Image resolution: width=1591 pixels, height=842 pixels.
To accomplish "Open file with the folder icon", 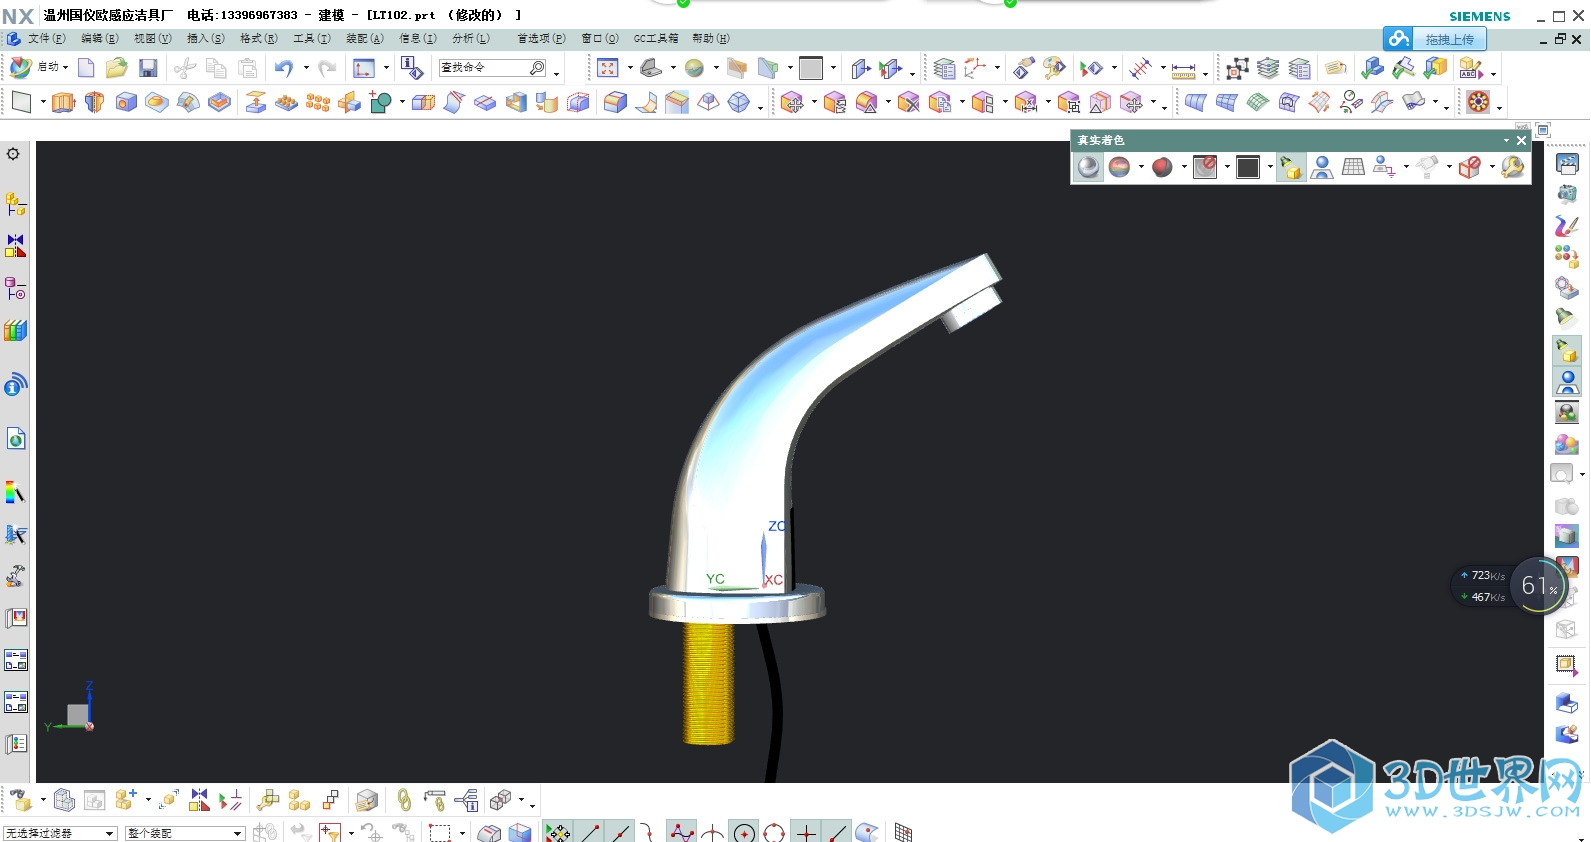I will 117,68.
